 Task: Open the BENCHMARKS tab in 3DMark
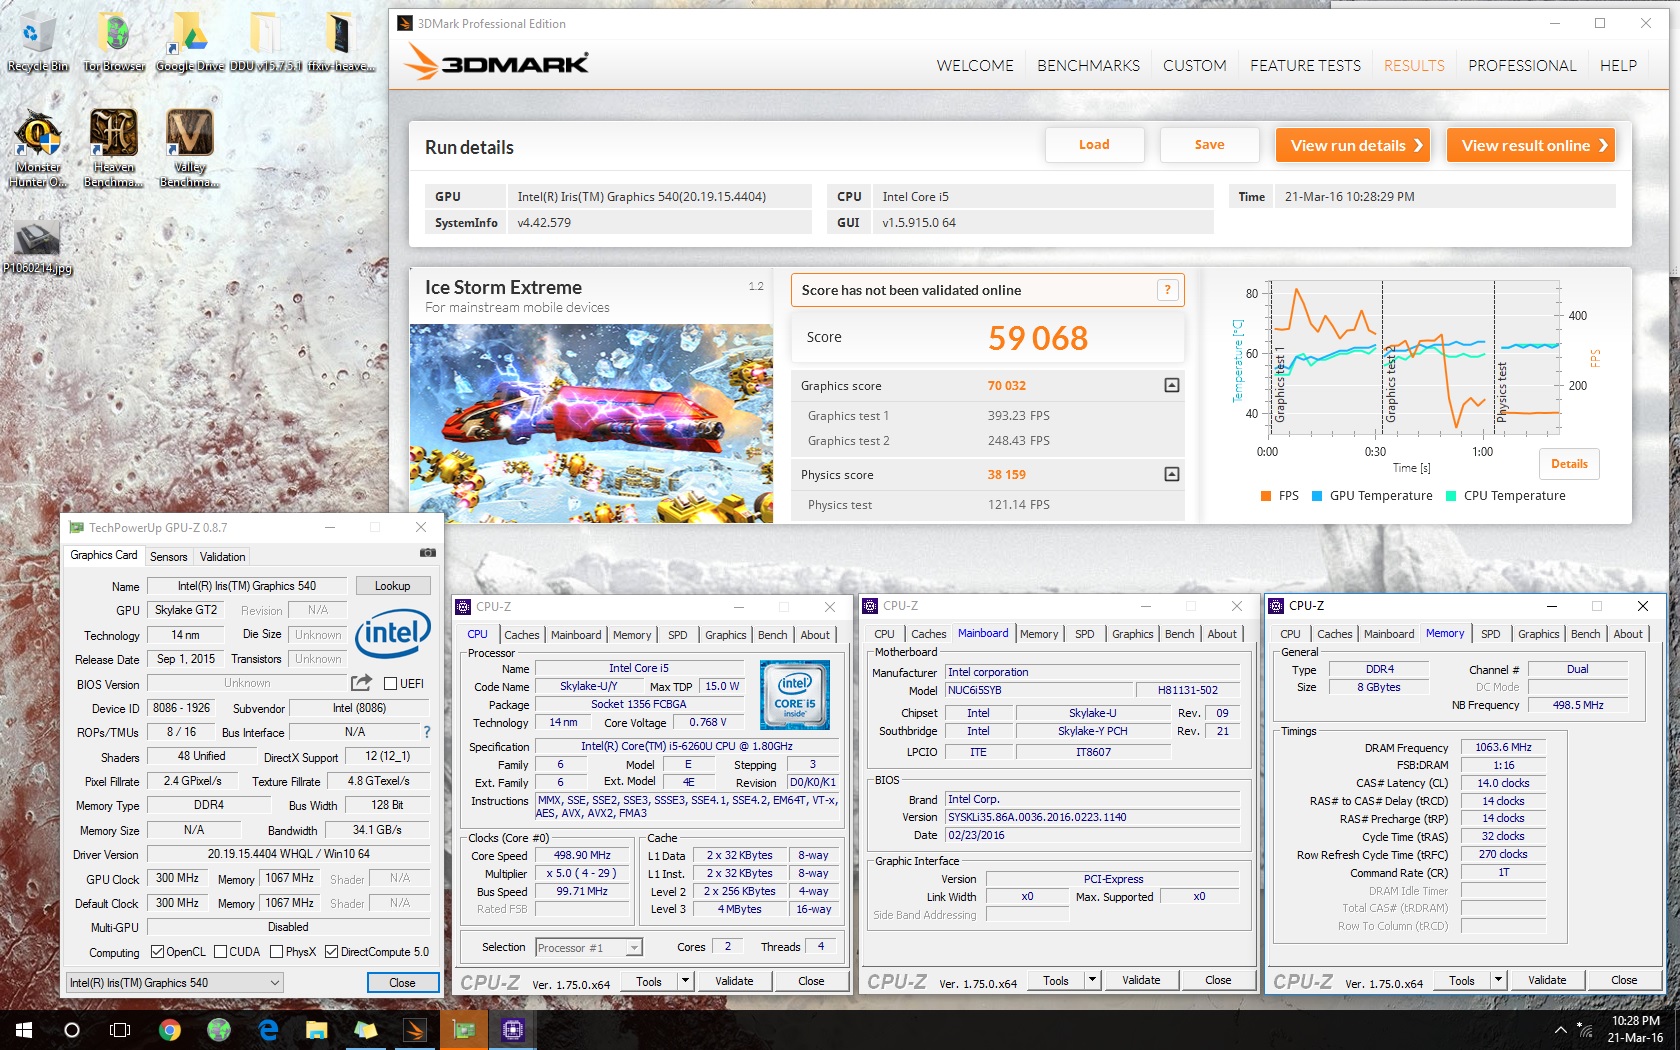[x=1088, y=66]
